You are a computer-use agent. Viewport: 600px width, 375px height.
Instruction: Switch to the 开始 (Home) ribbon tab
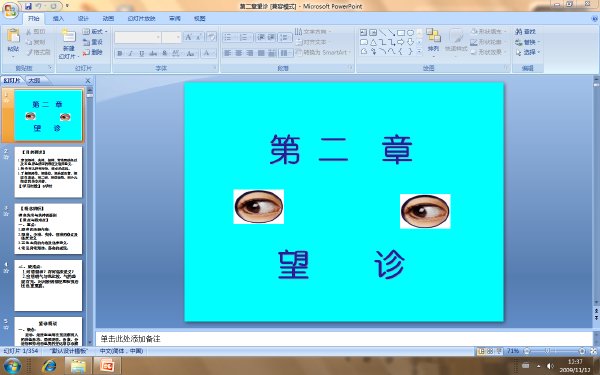(x=34, y=18)
